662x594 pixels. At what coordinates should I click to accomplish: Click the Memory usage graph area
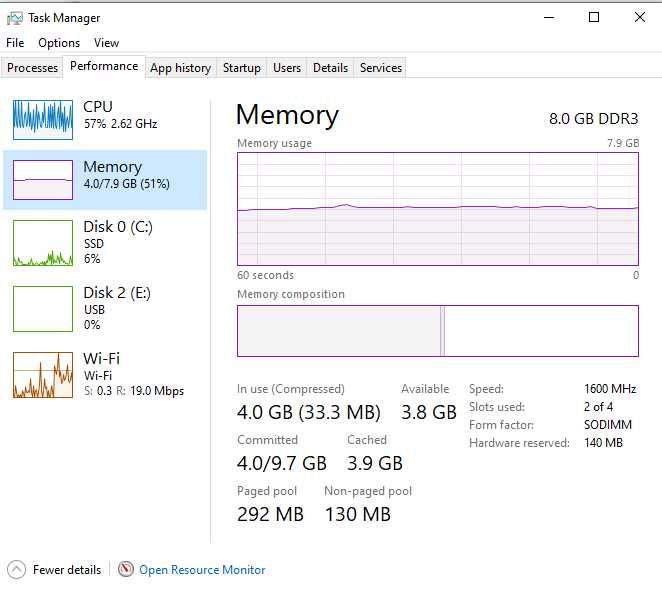click(437, 209)
